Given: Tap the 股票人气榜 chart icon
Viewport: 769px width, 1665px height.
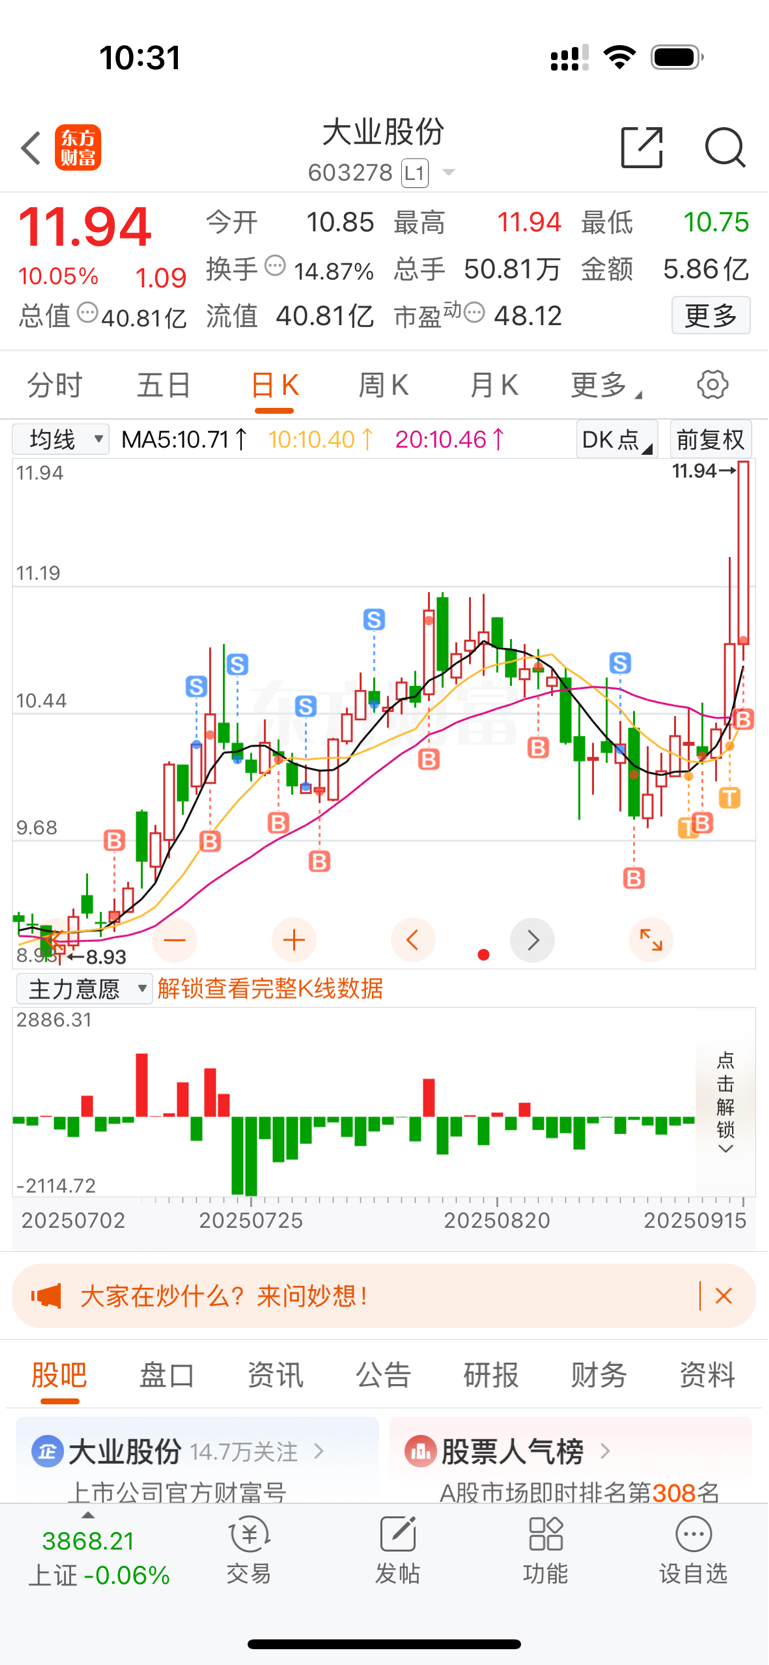Looking at the screenshot, I should click(x=421, y=1451).
